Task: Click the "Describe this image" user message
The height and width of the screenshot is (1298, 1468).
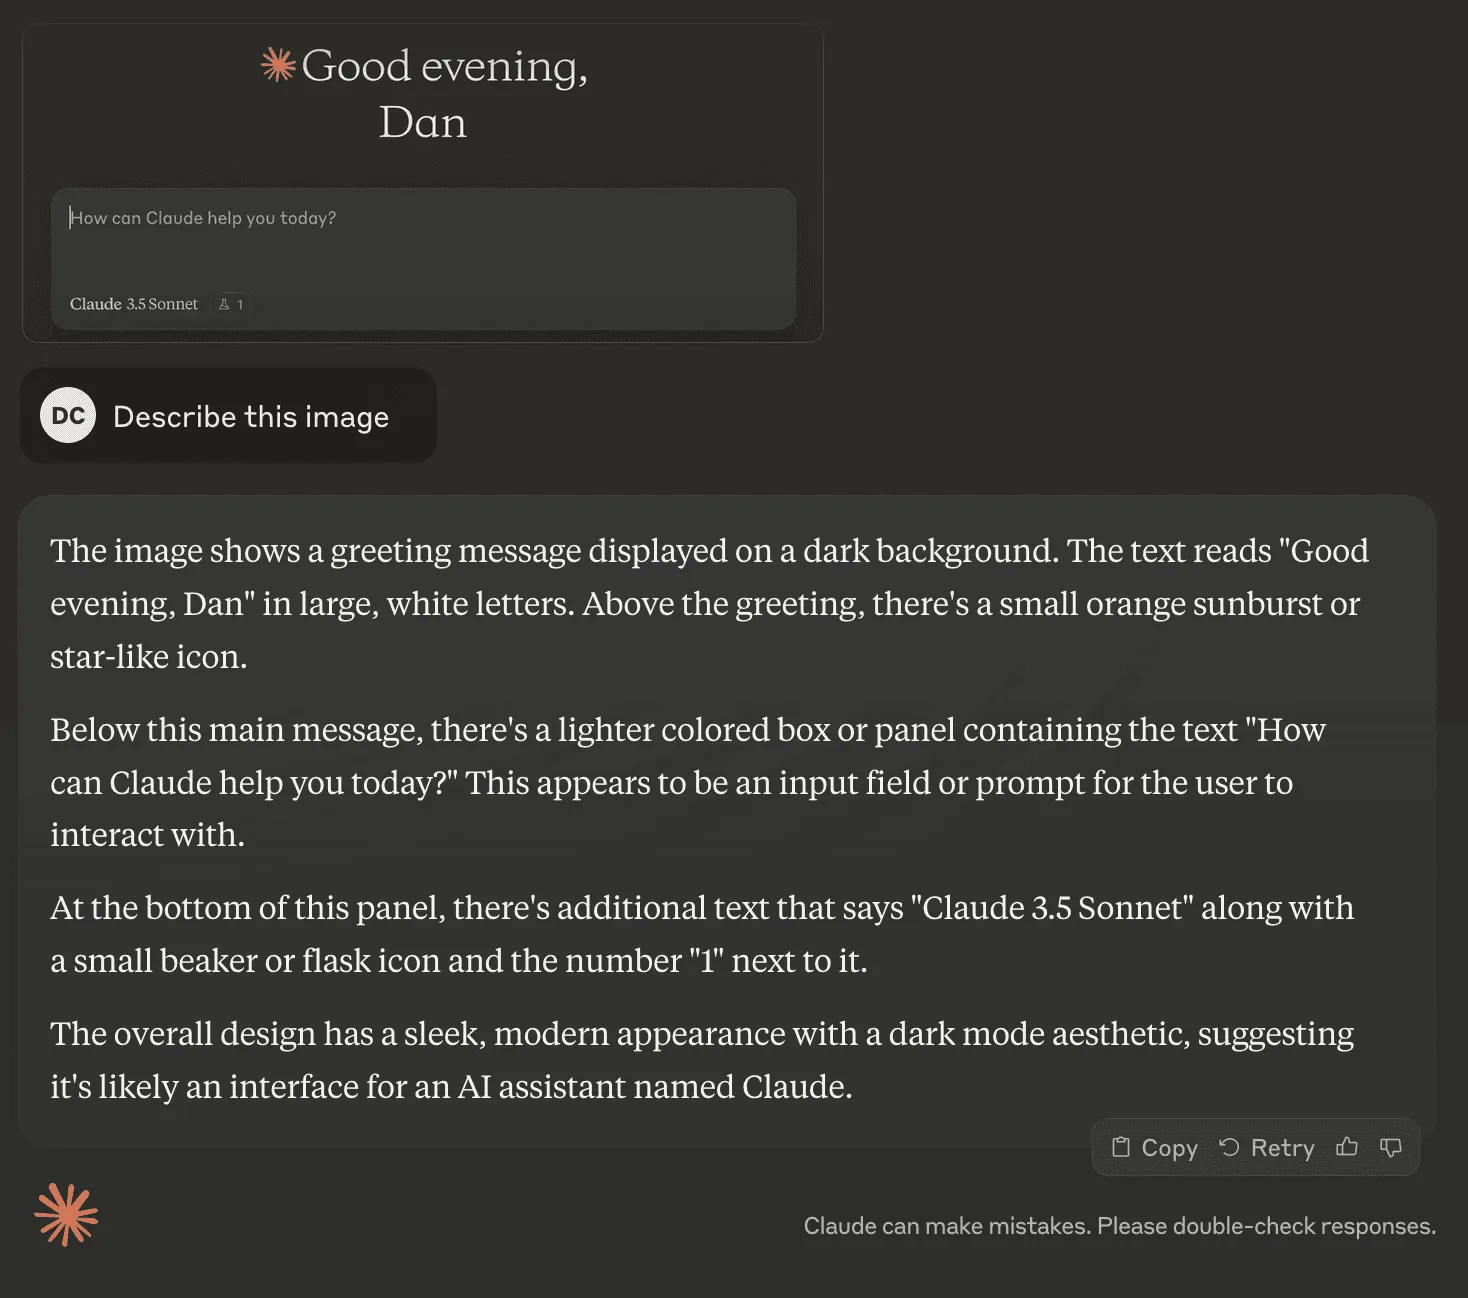Action: 250,417
